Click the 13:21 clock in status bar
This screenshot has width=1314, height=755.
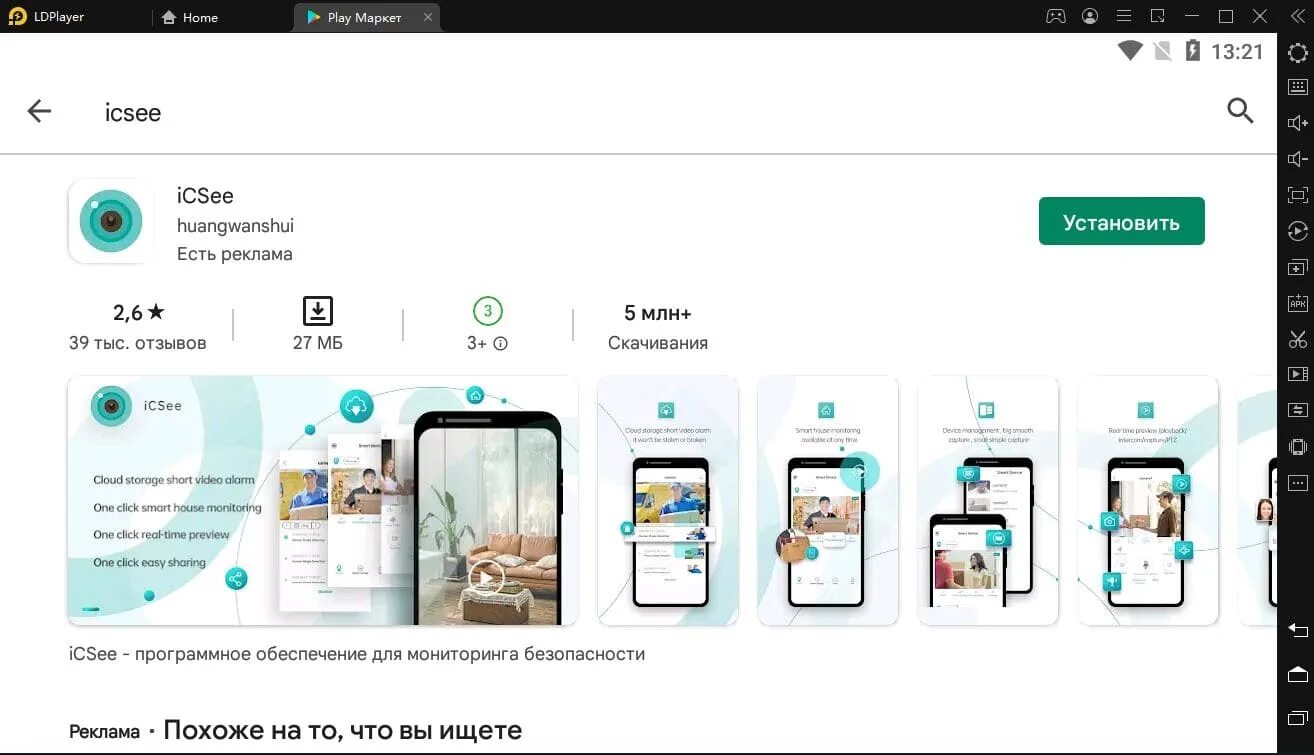click(x=1238, y=52)
